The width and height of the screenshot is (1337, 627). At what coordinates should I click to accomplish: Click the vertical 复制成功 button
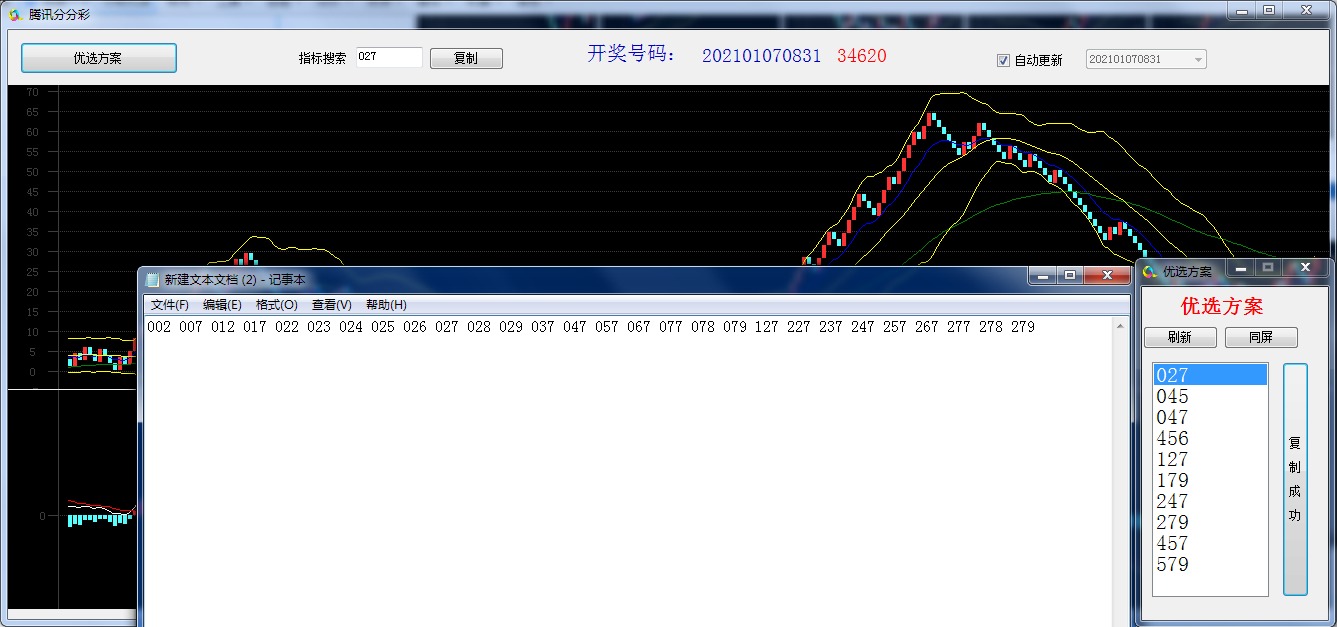[x=1295, y=479]
